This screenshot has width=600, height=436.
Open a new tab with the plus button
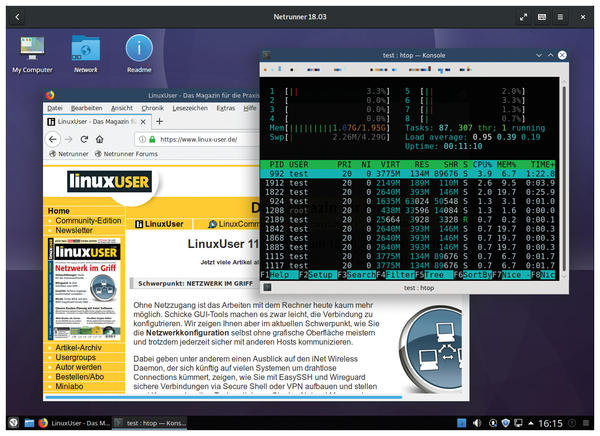point(160,122)
